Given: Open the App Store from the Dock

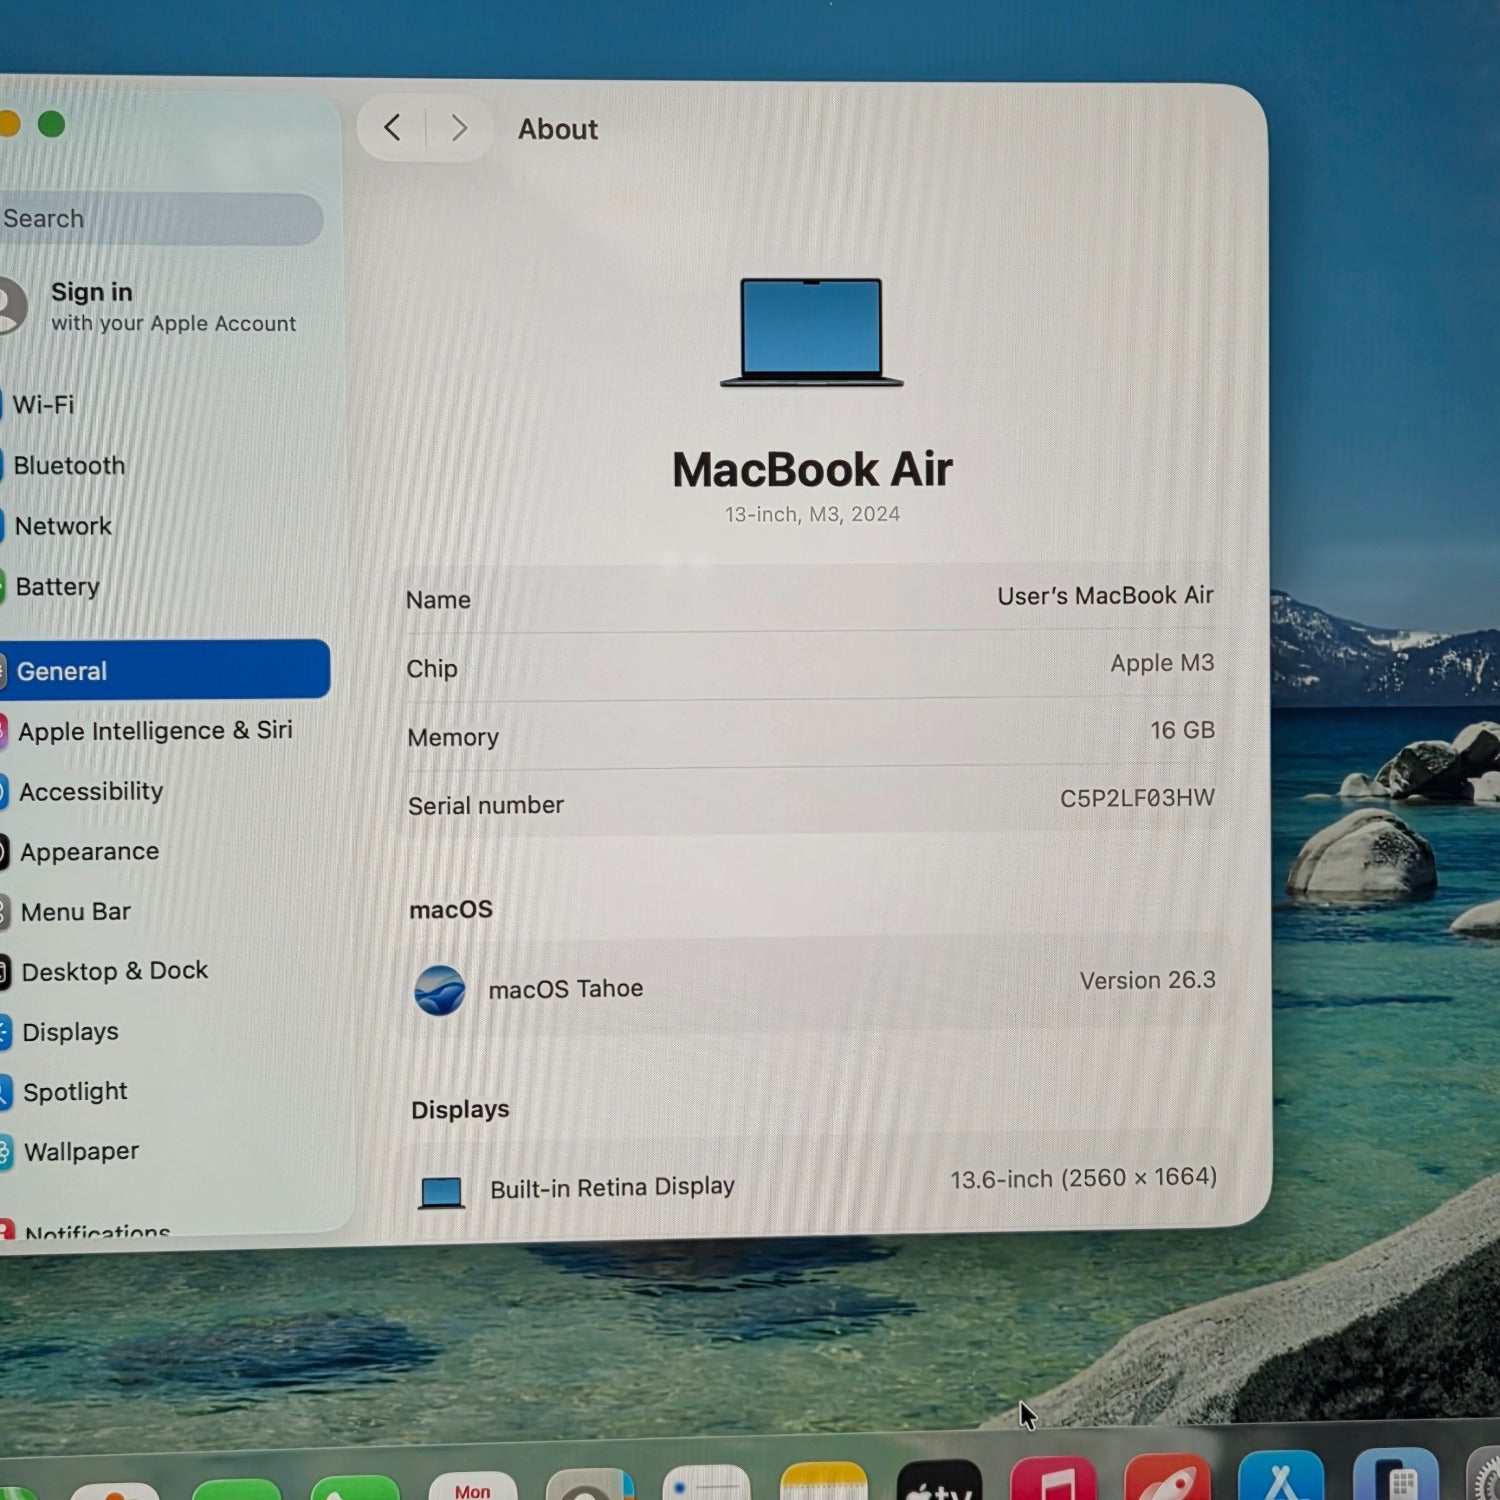Looking at the screenshot, I should 1281,1475.
